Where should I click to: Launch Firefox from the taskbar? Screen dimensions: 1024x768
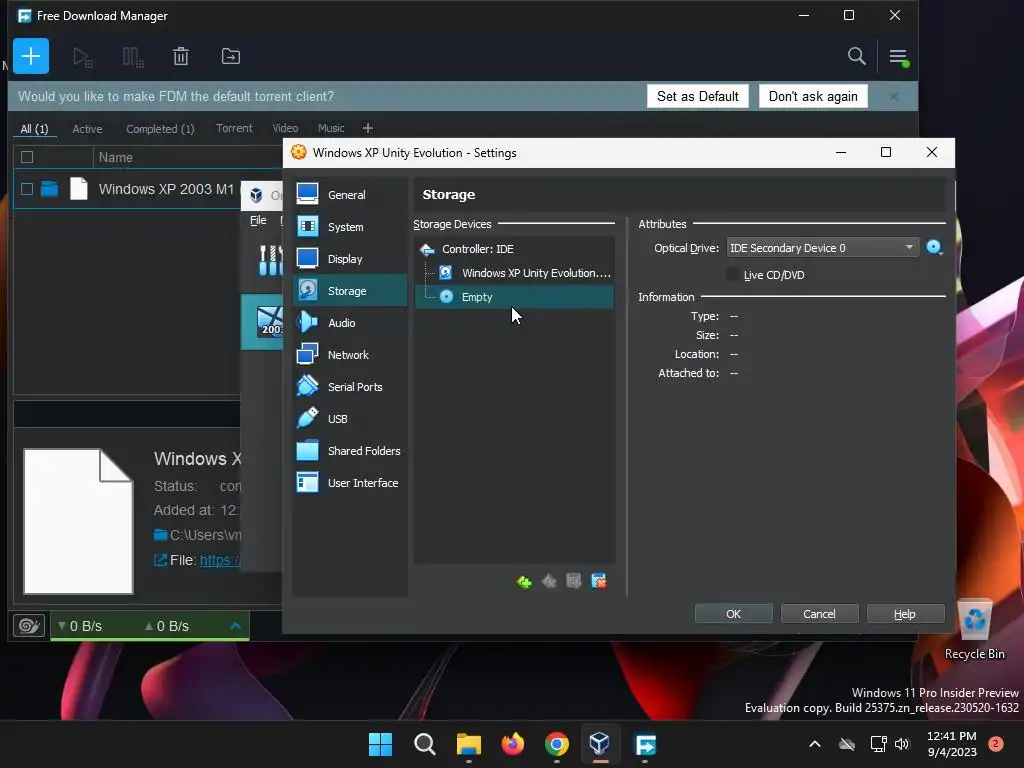click(513, 744)
